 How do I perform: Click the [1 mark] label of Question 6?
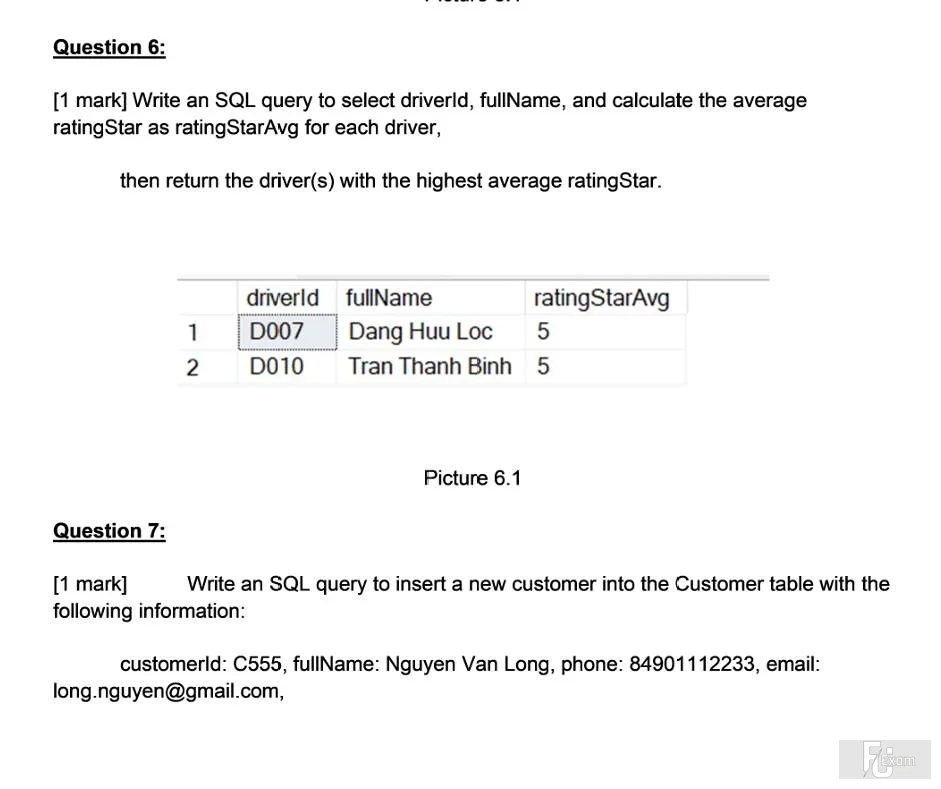(x=90, y=101)
